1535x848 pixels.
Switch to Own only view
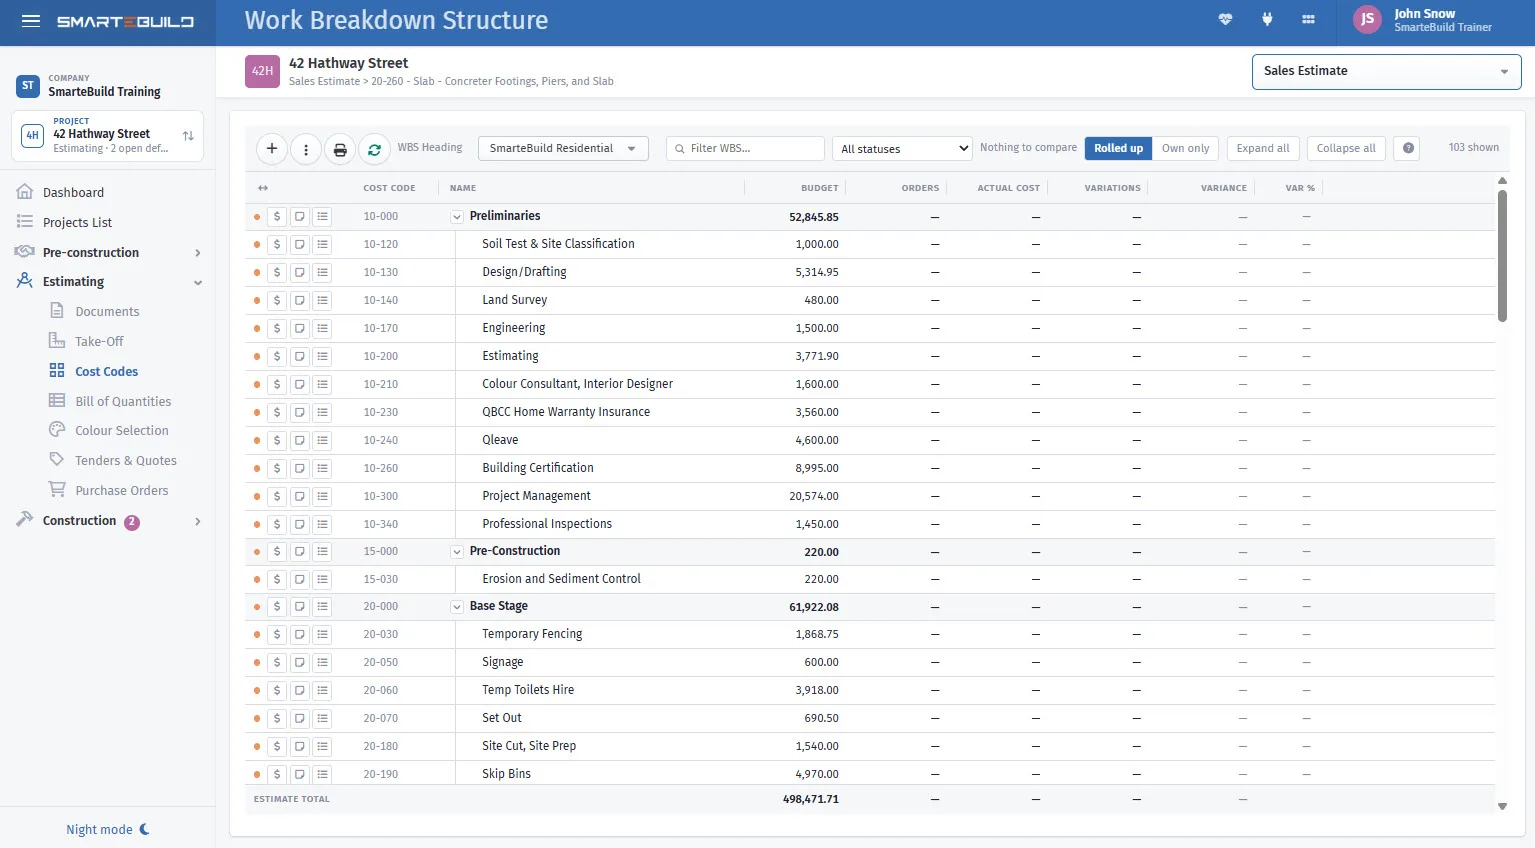[1185, 148]
